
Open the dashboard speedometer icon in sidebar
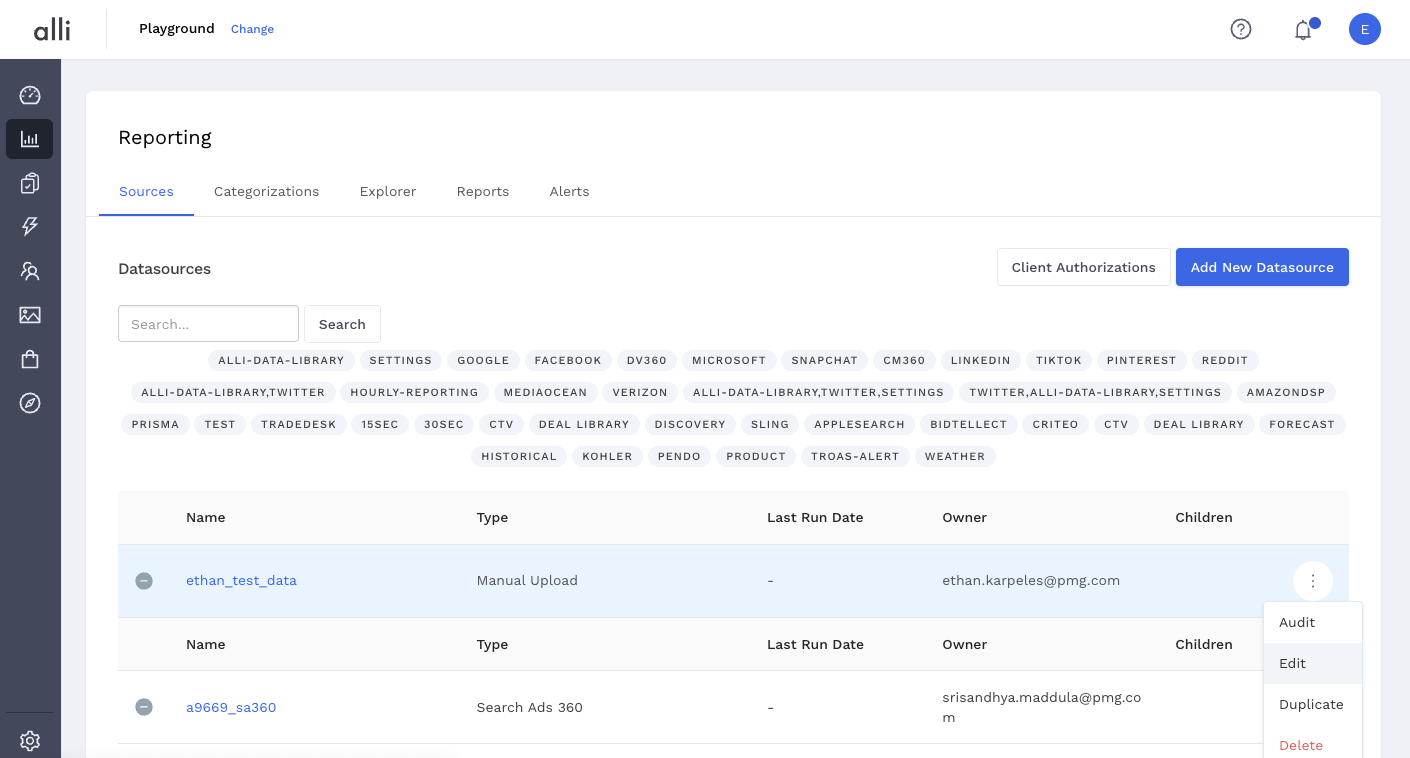(x=29, y=94)
